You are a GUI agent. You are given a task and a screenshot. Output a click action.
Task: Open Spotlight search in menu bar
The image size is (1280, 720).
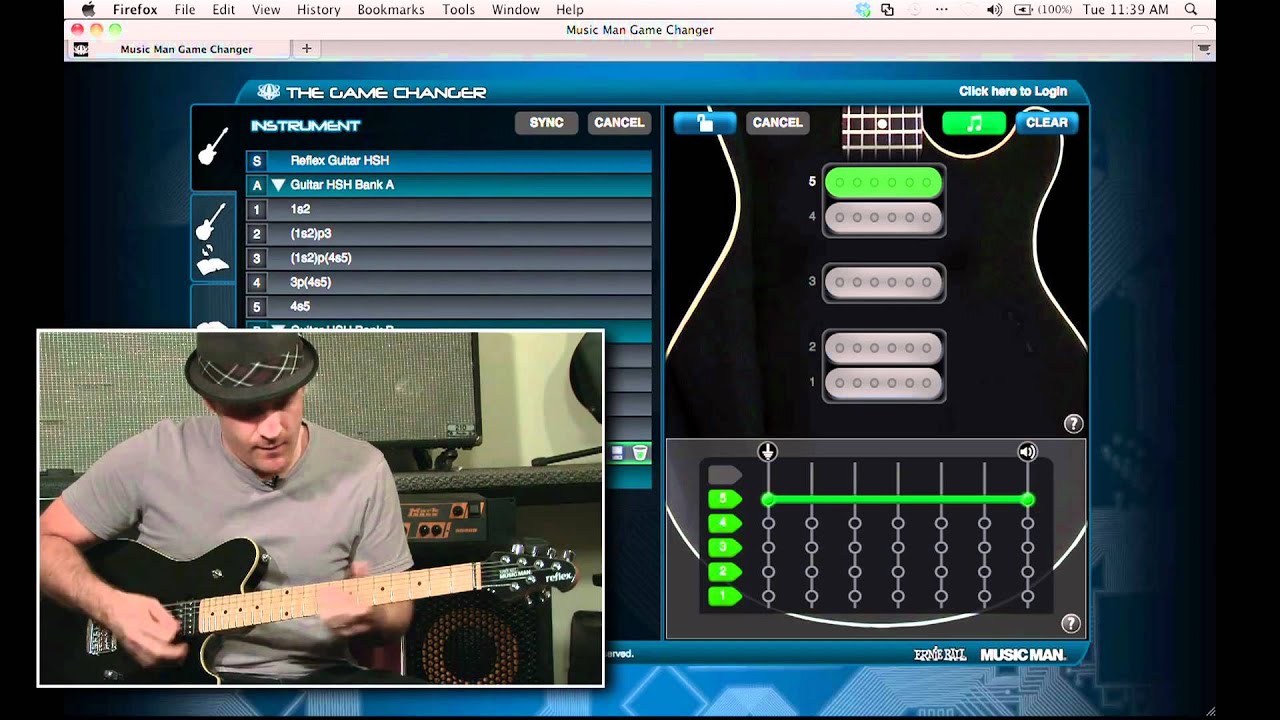(x=1191, y=10)
